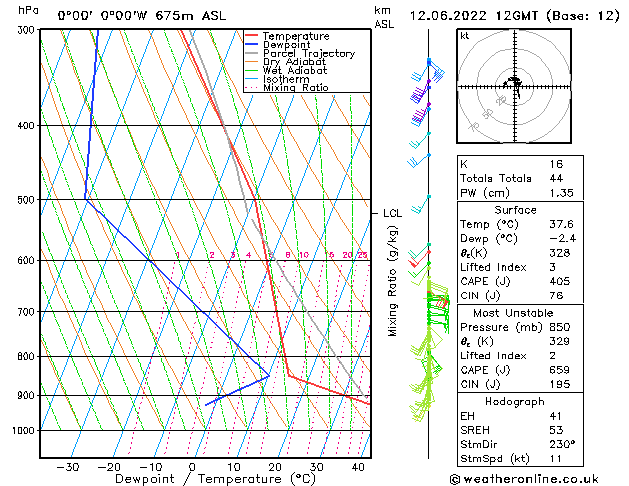The height and width of the screenshot is (486, 629).
Task: Click the red Temperature legend line swatch
Action: [x=251, y=36]
